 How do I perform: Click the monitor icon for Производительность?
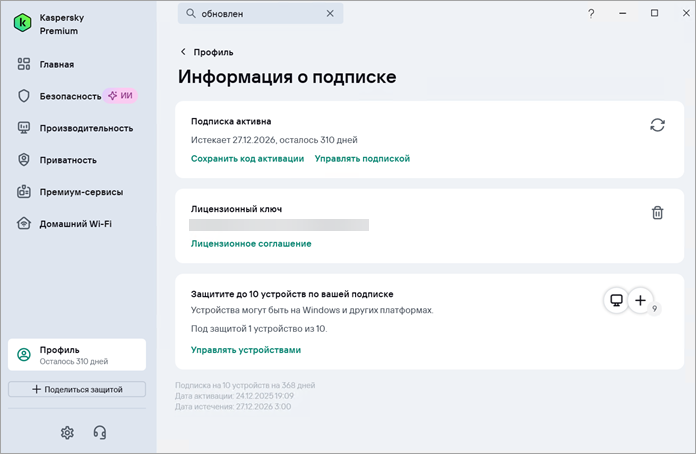[24, 128]
